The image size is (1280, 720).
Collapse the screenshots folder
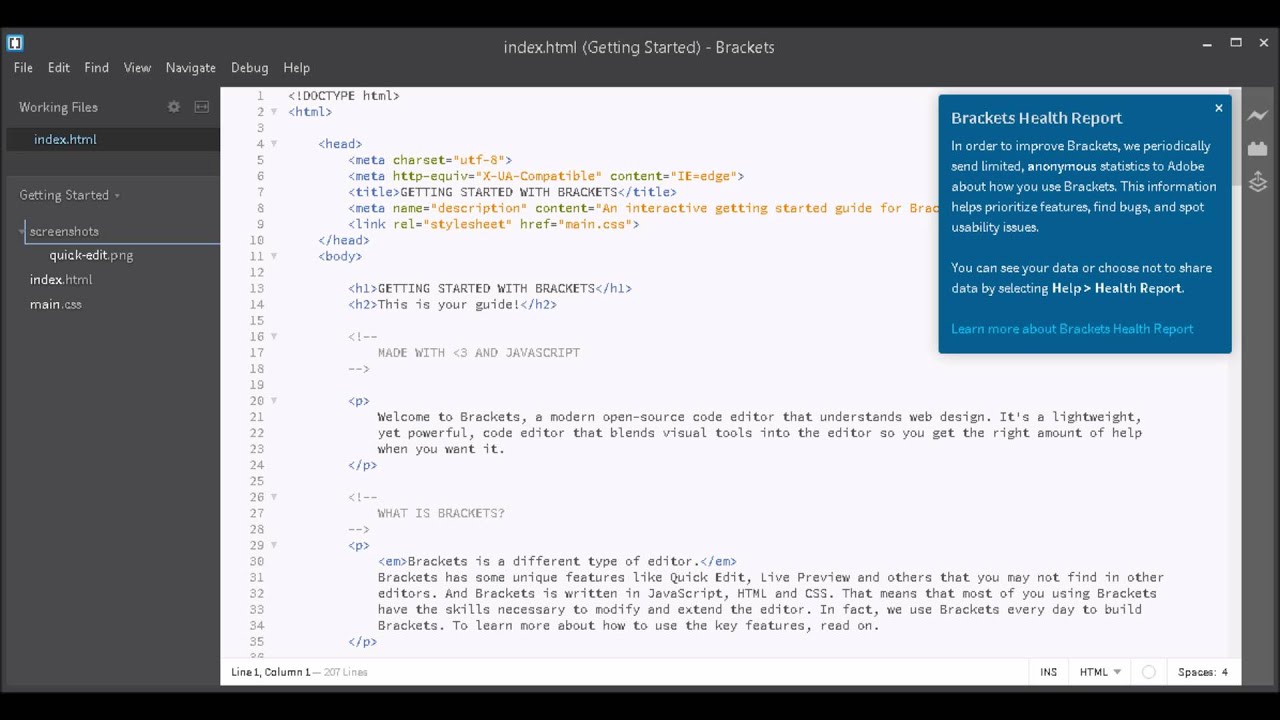click(23, 232)
